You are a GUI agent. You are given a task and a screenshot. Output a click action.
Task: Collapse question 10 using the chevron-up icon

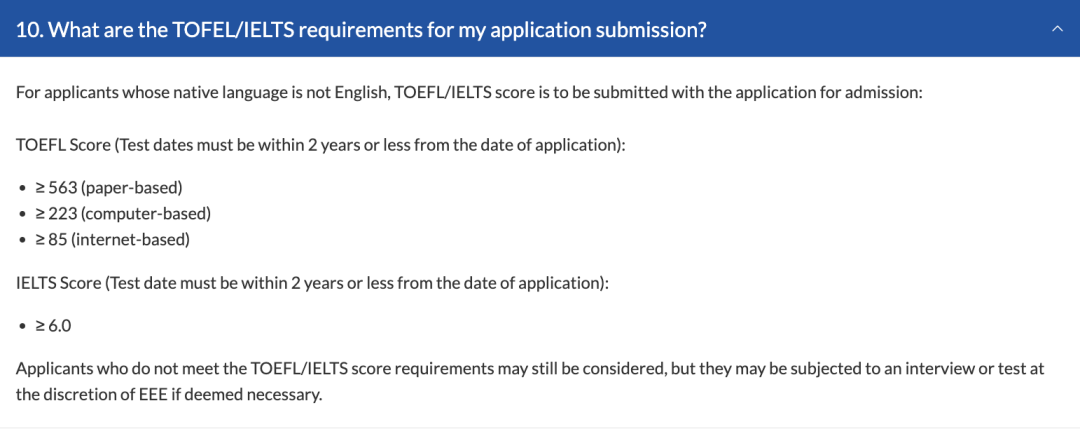point(1057,30)
